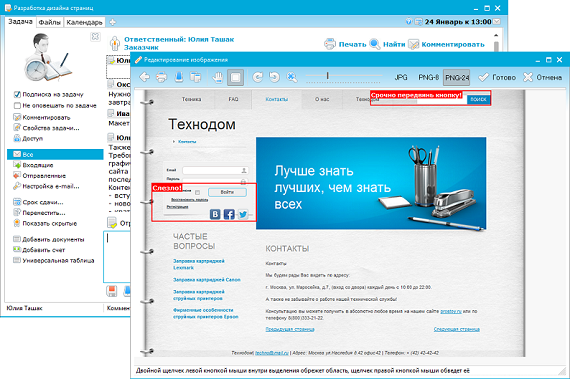
Task: Click the help icon next to the deadline date
Action: [409, 22]
